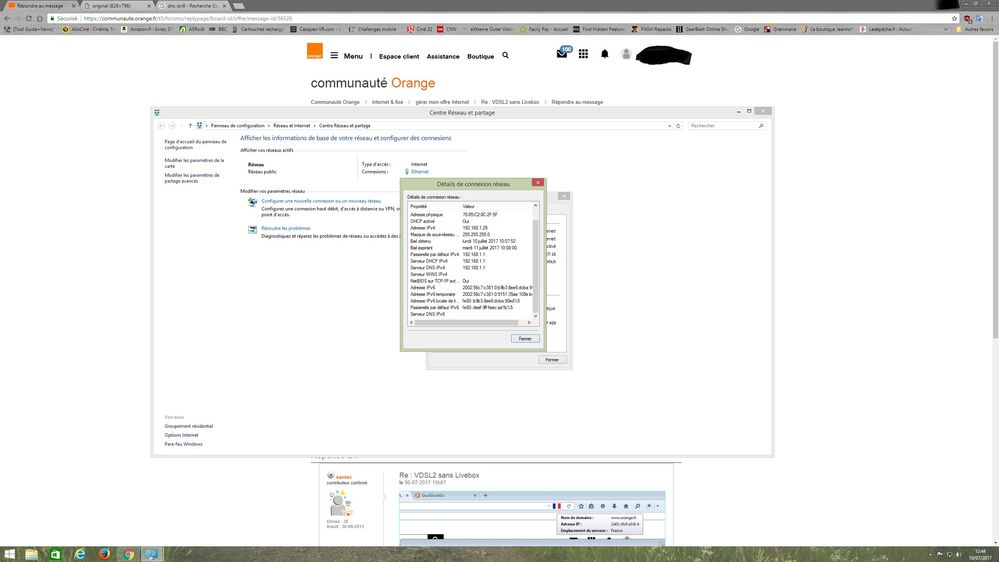Switch to the original (826×796) tab

[x=117, y=6]
